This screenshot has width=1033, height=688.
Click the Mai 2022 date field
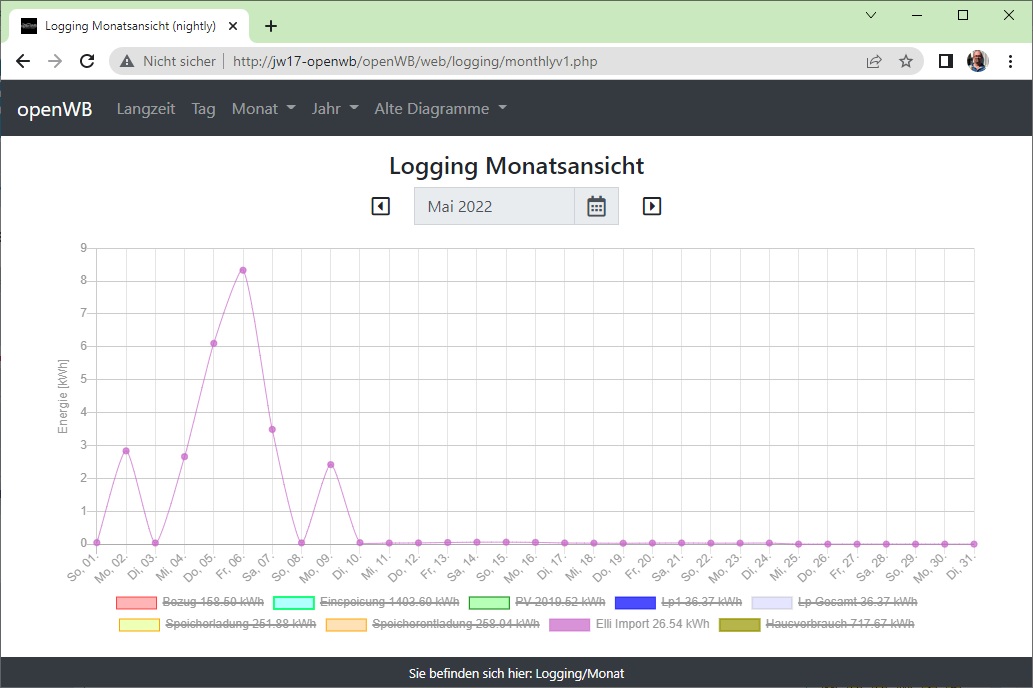(494, 206)
